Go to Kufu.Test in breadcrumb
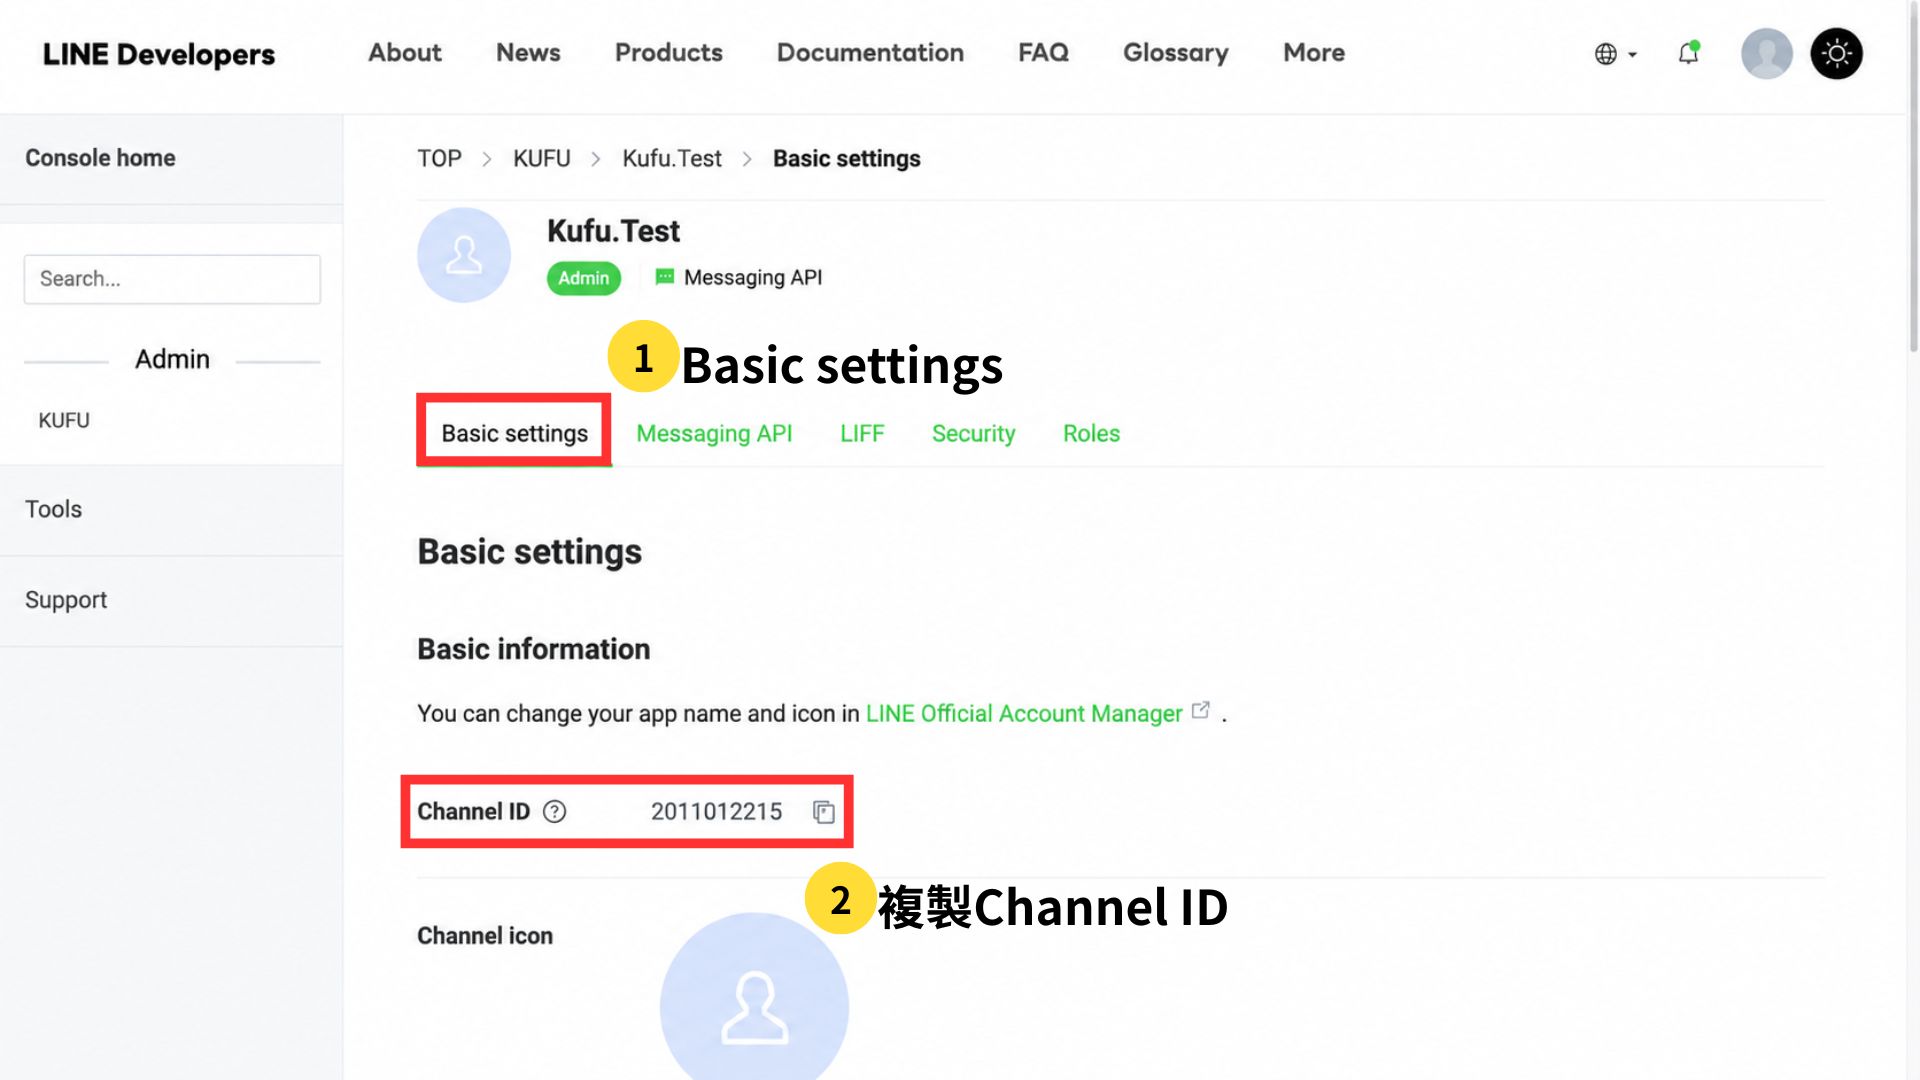1920x1080 pixels. coord(671,159)
